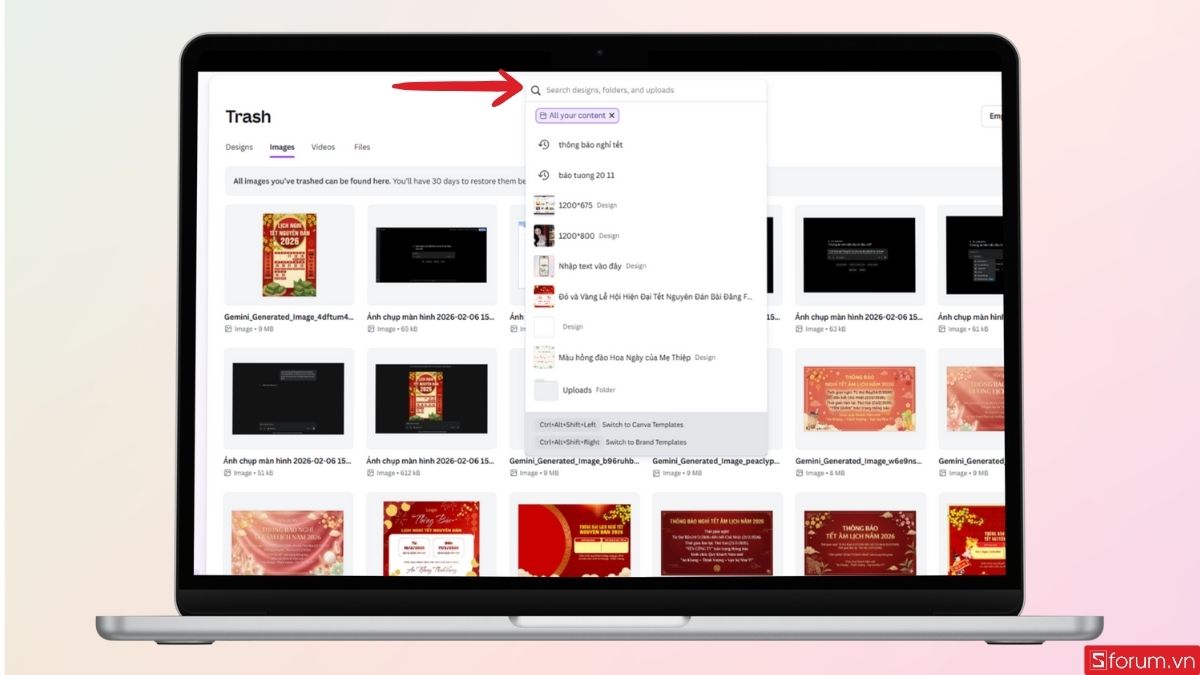
Task: Click the history icon beside "thông báo nghỉ tết"
Action: 543,145
